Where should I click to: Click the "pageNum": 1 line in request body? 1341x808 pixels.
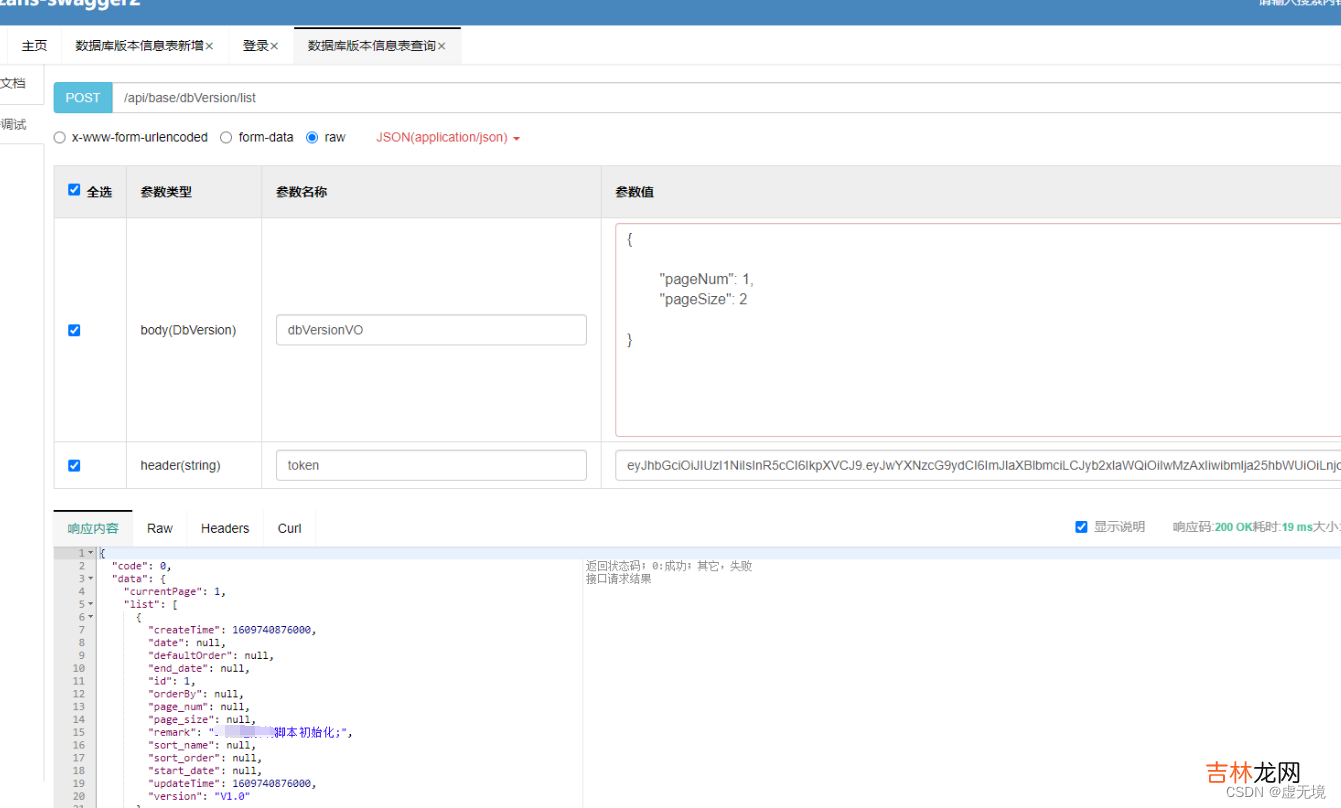coord(706,279)
